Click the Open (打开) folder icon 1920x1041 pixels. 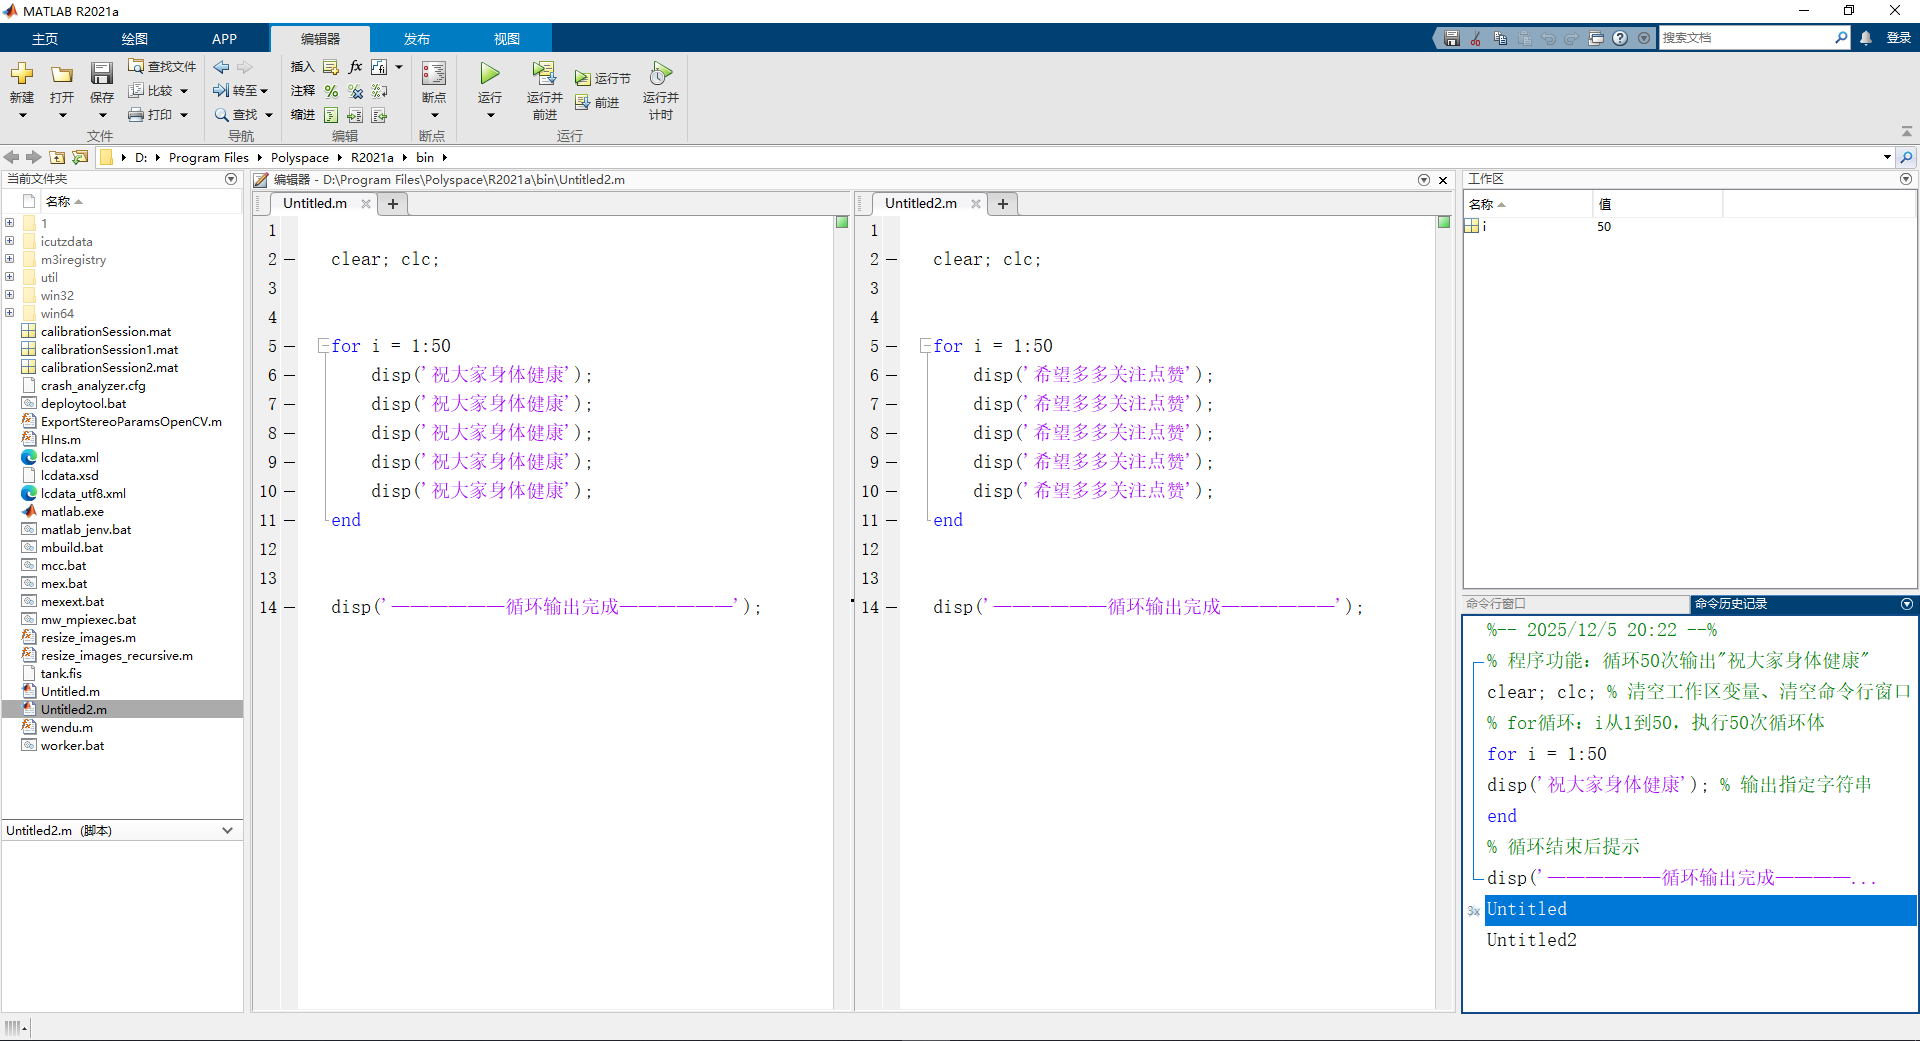click(62, 74)
